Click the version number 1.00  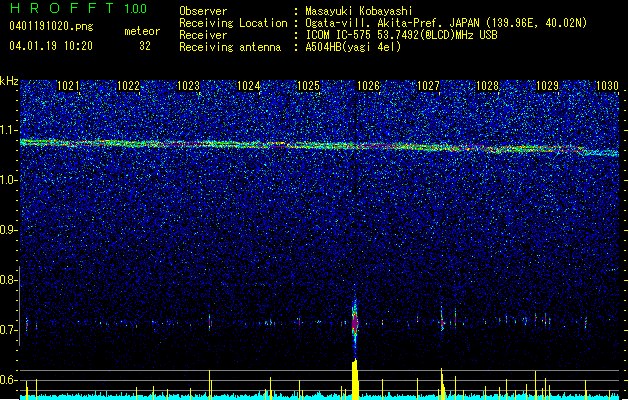(x=136, y=8)
